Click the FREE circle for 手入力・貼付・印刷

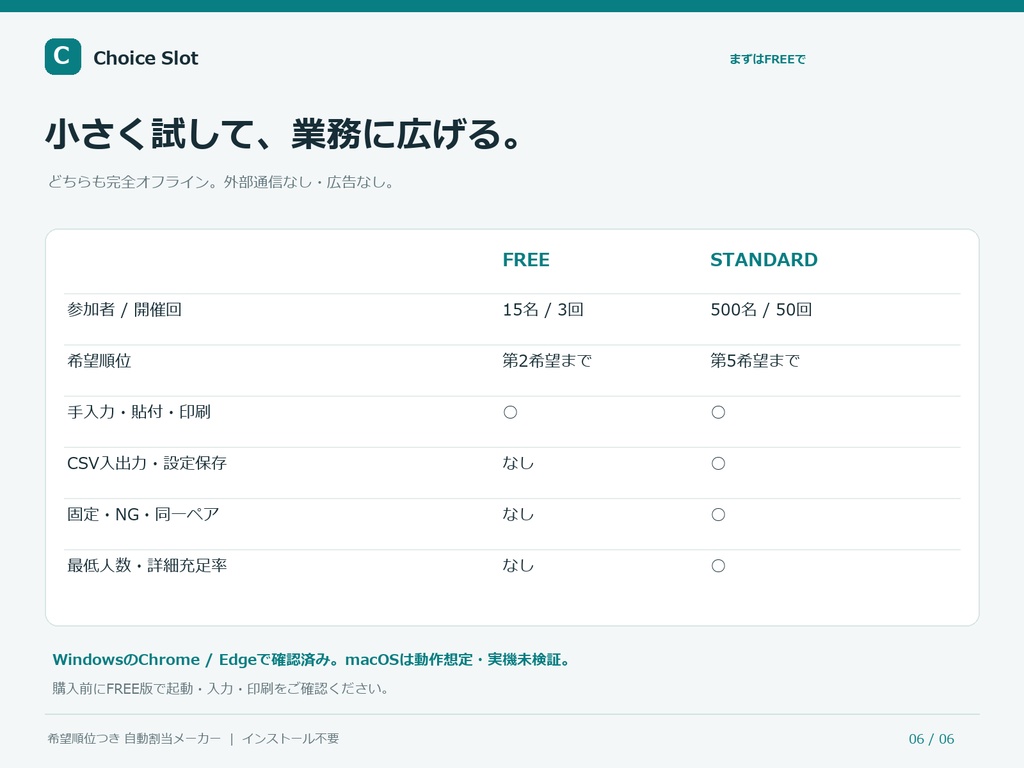[x=510, y=412]
